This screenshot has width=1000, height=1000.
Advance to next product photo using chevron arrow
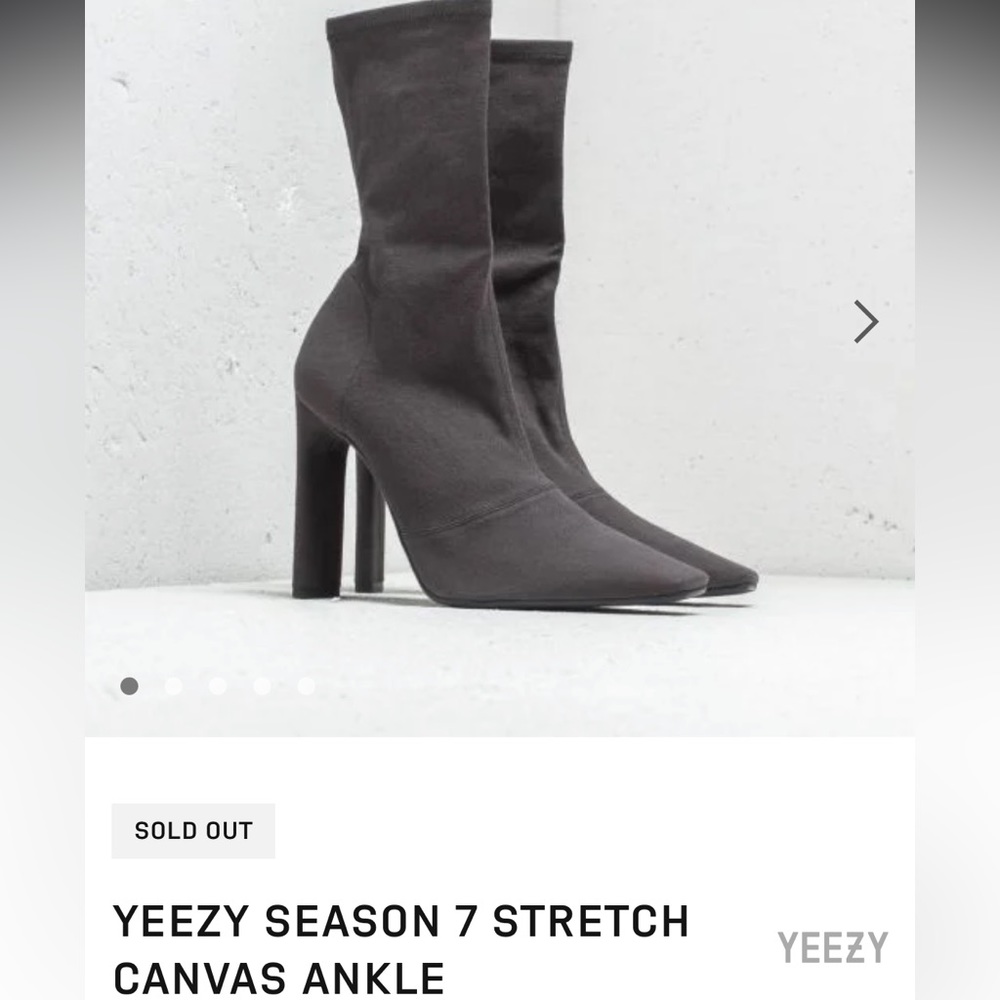(866, 321)
